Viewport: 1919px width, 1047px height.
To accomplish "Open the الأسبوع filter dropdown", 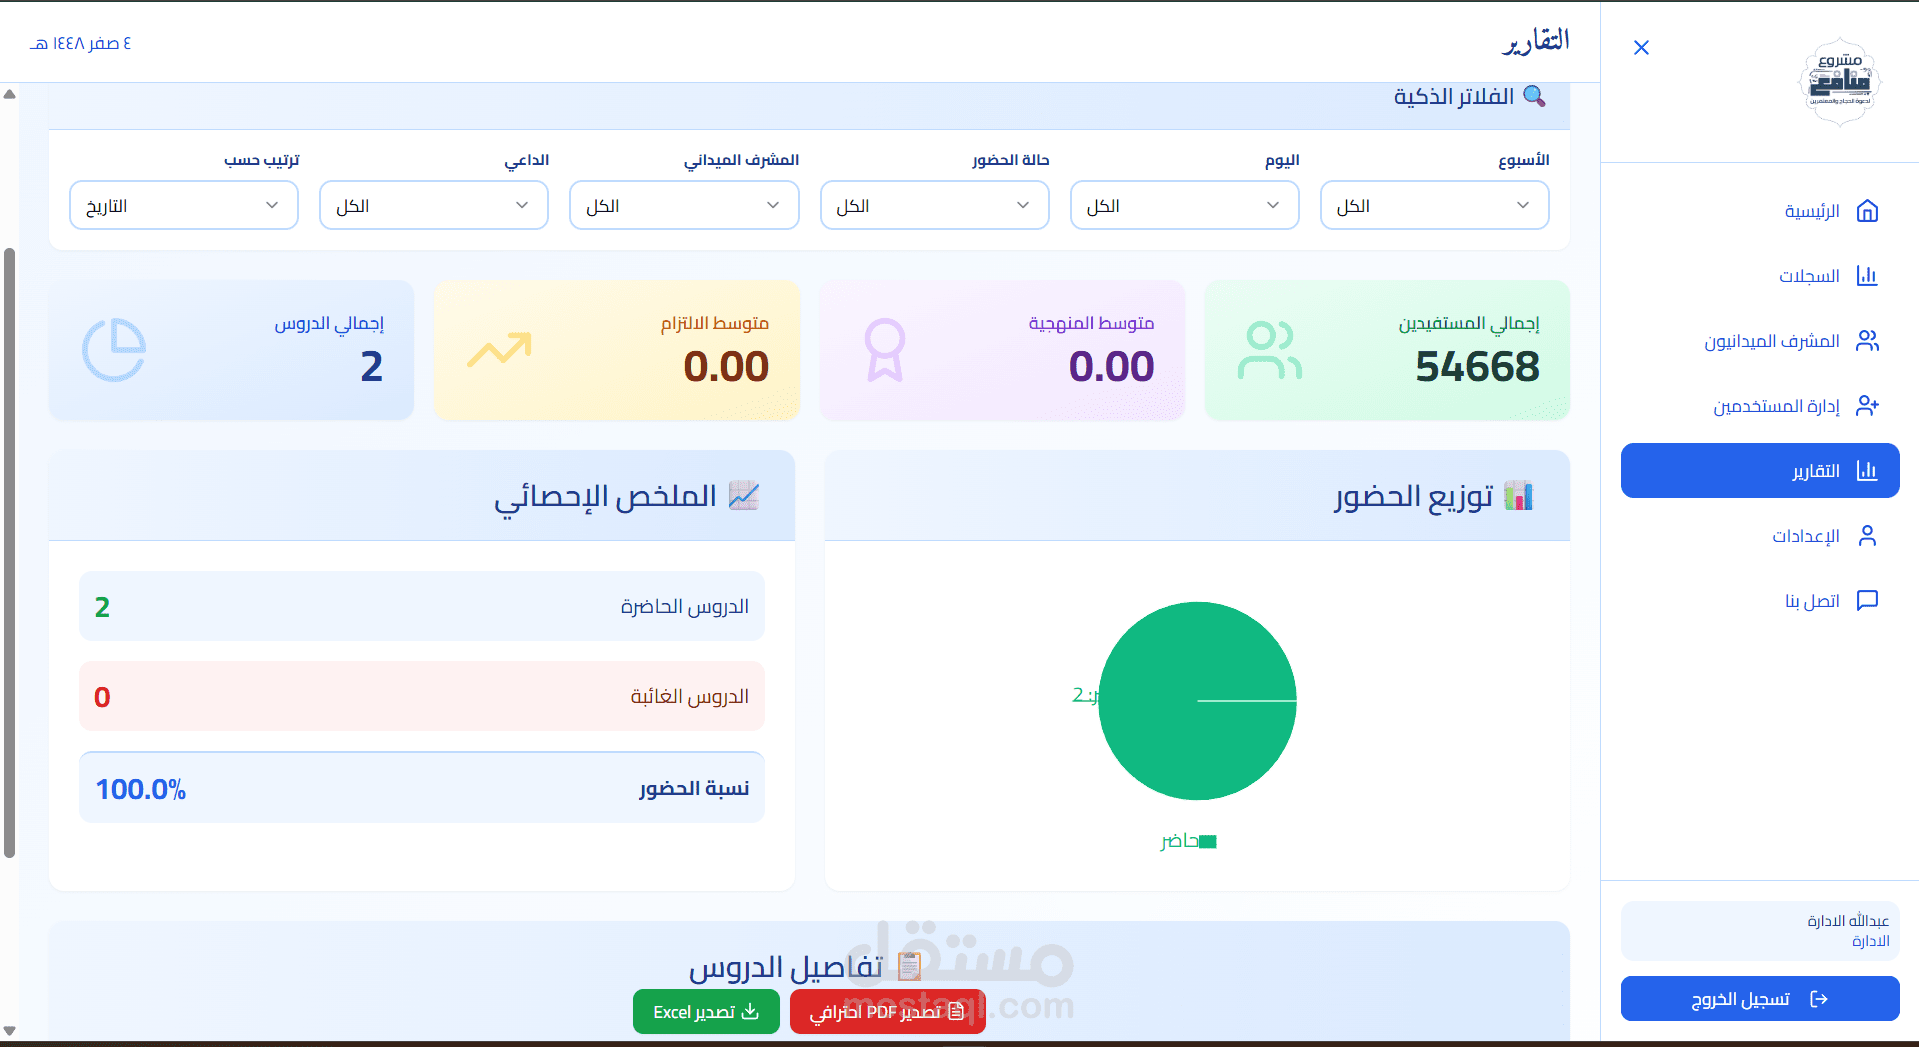I will click(x=1435, y=205).
